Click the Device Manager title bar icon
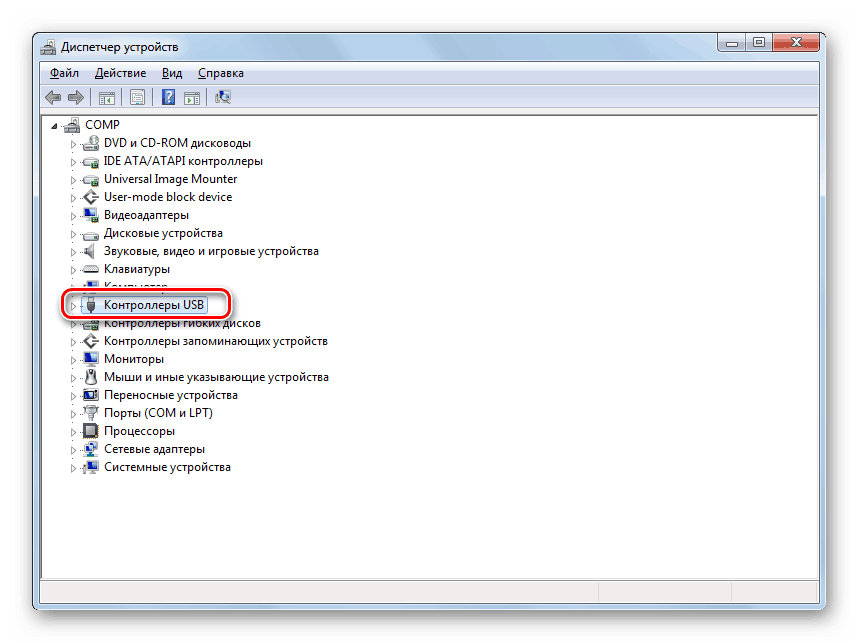The width and height of the screenshot is (859, 643). tap(48, 47)
